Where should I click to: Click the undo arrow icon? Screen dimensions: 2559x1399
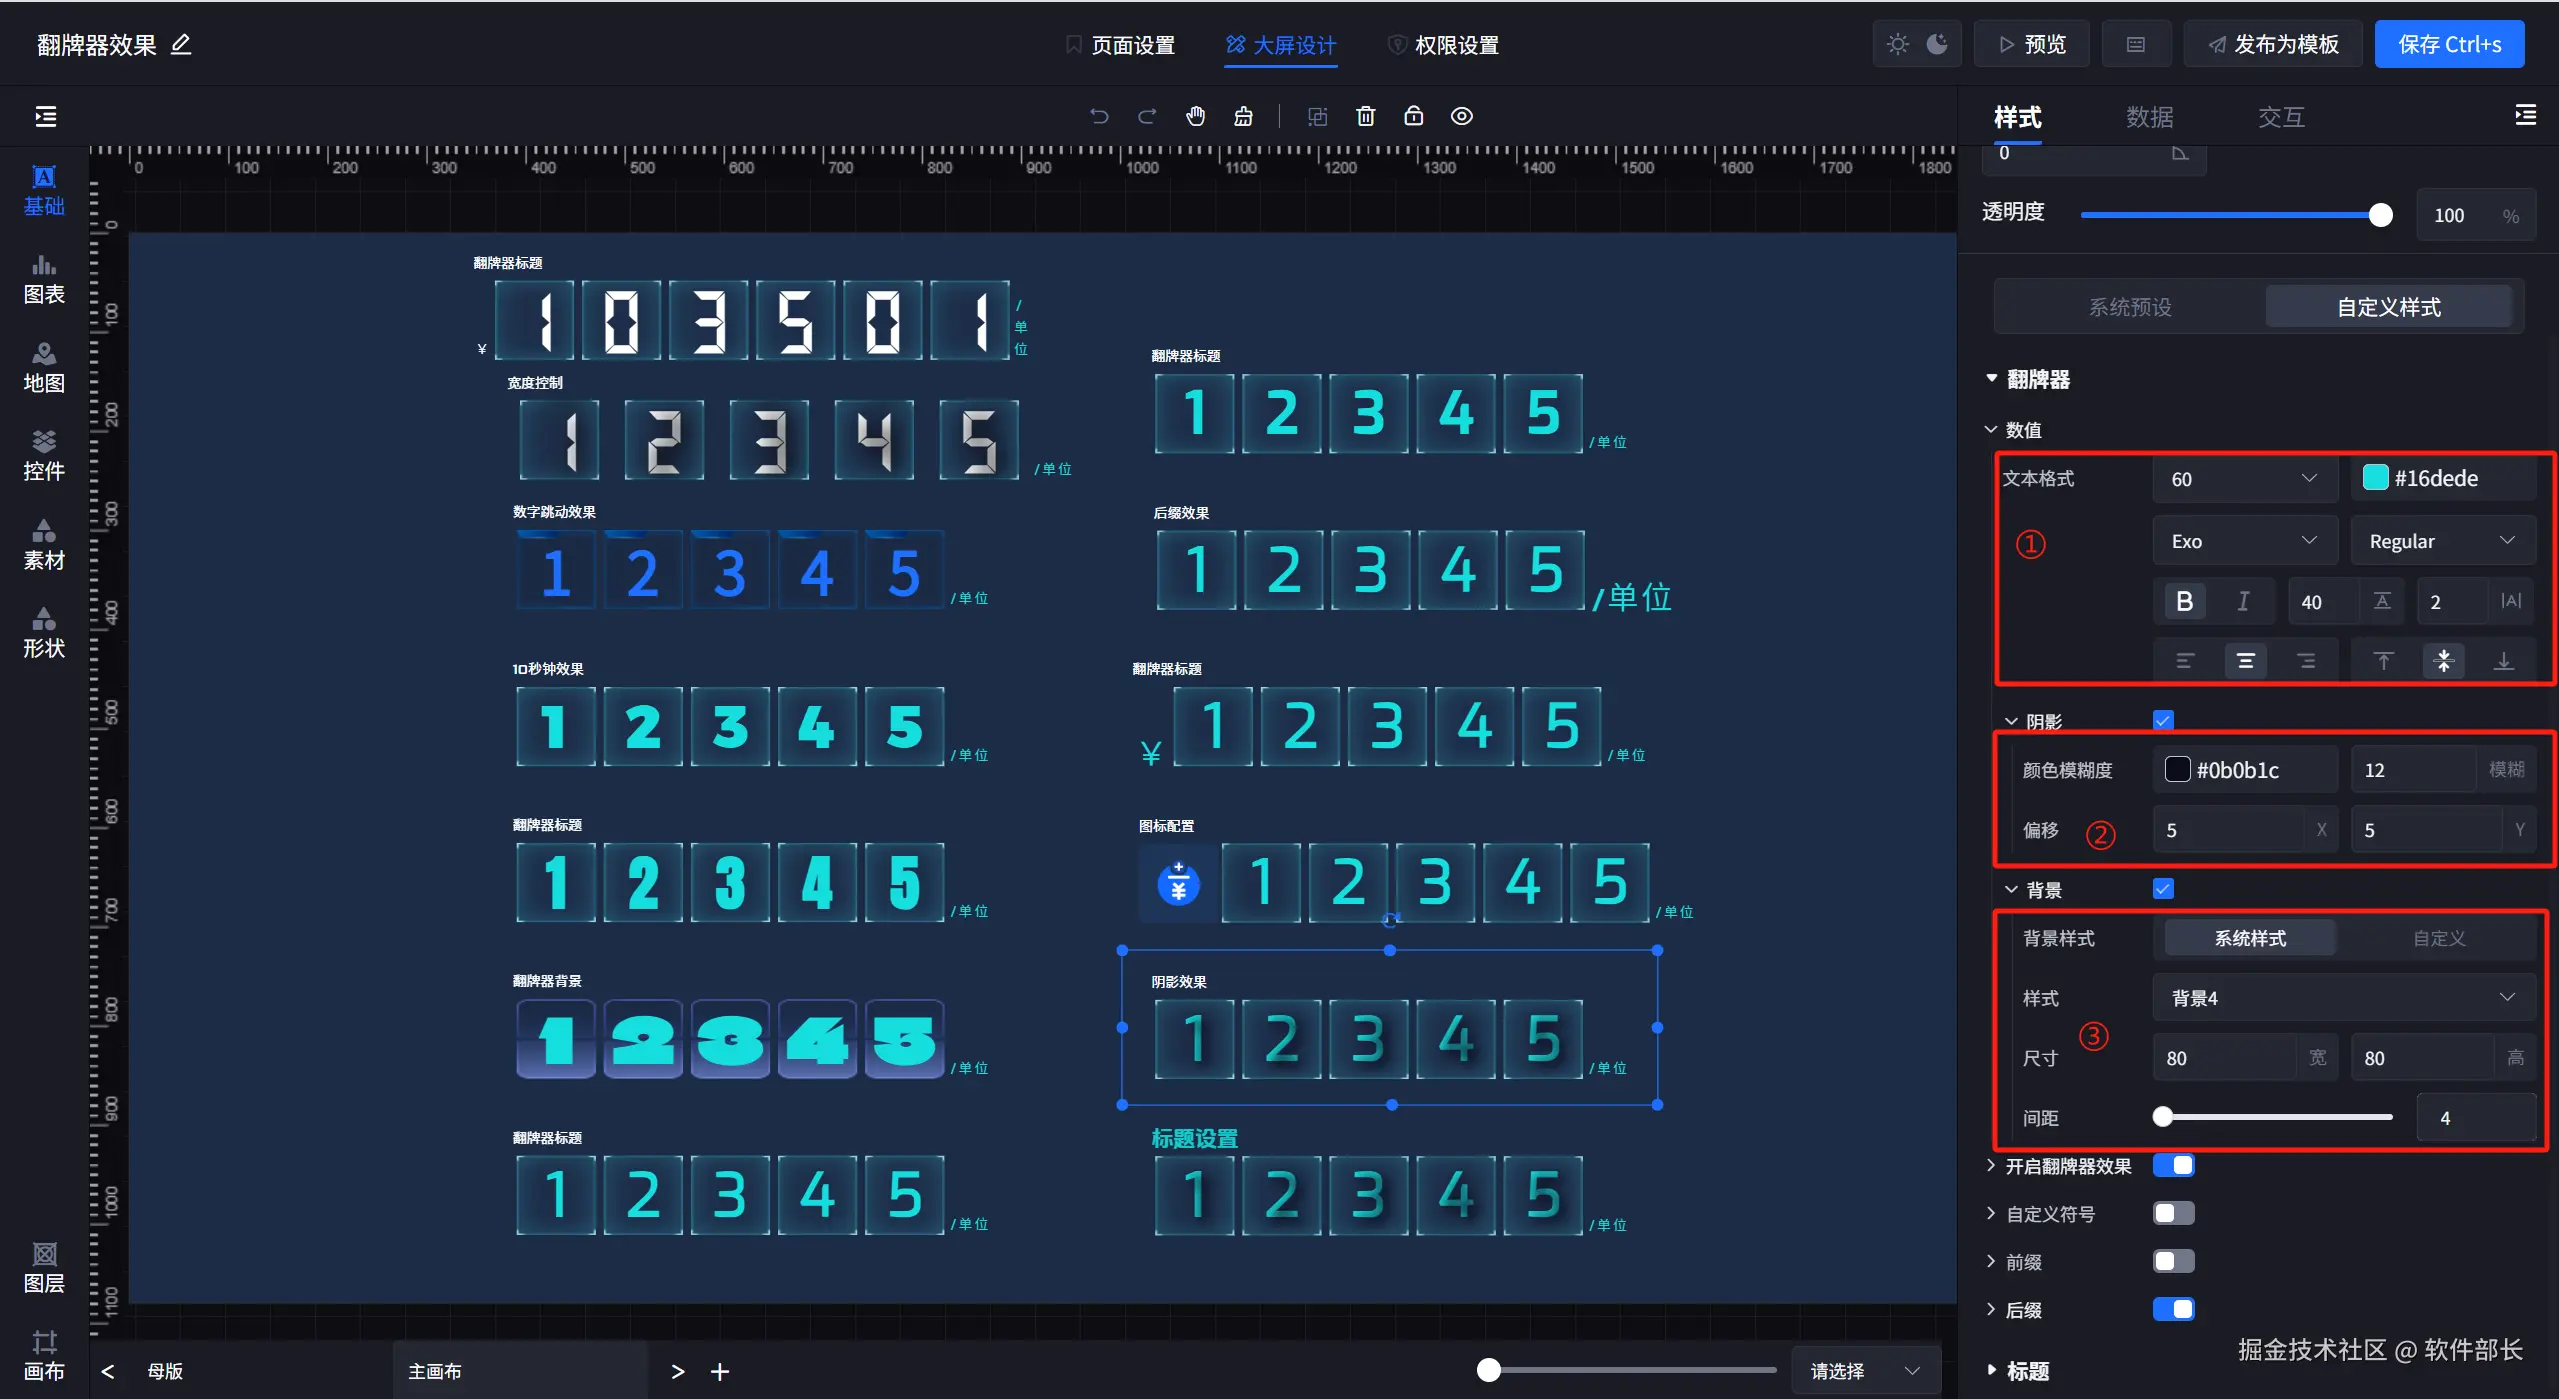(1099, 116)
